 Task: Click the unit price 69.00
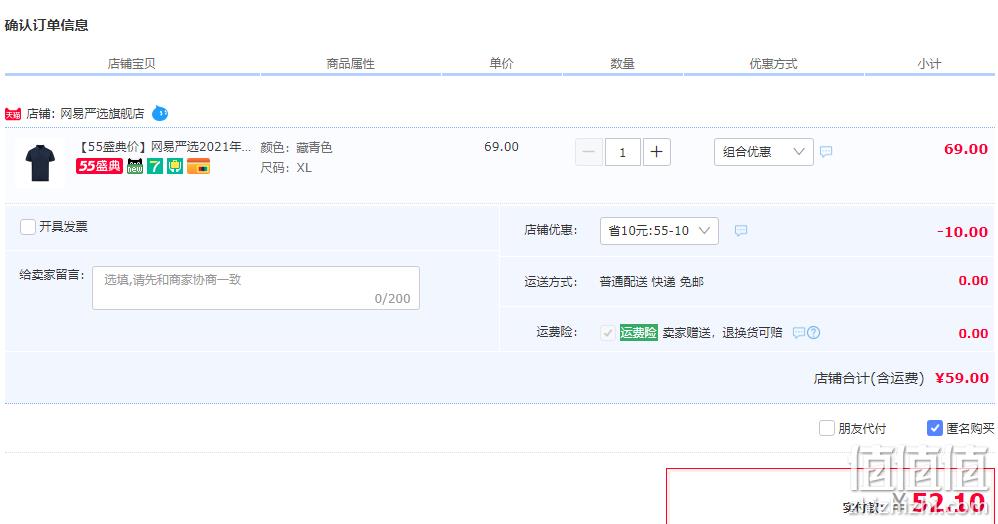point(502,146)
